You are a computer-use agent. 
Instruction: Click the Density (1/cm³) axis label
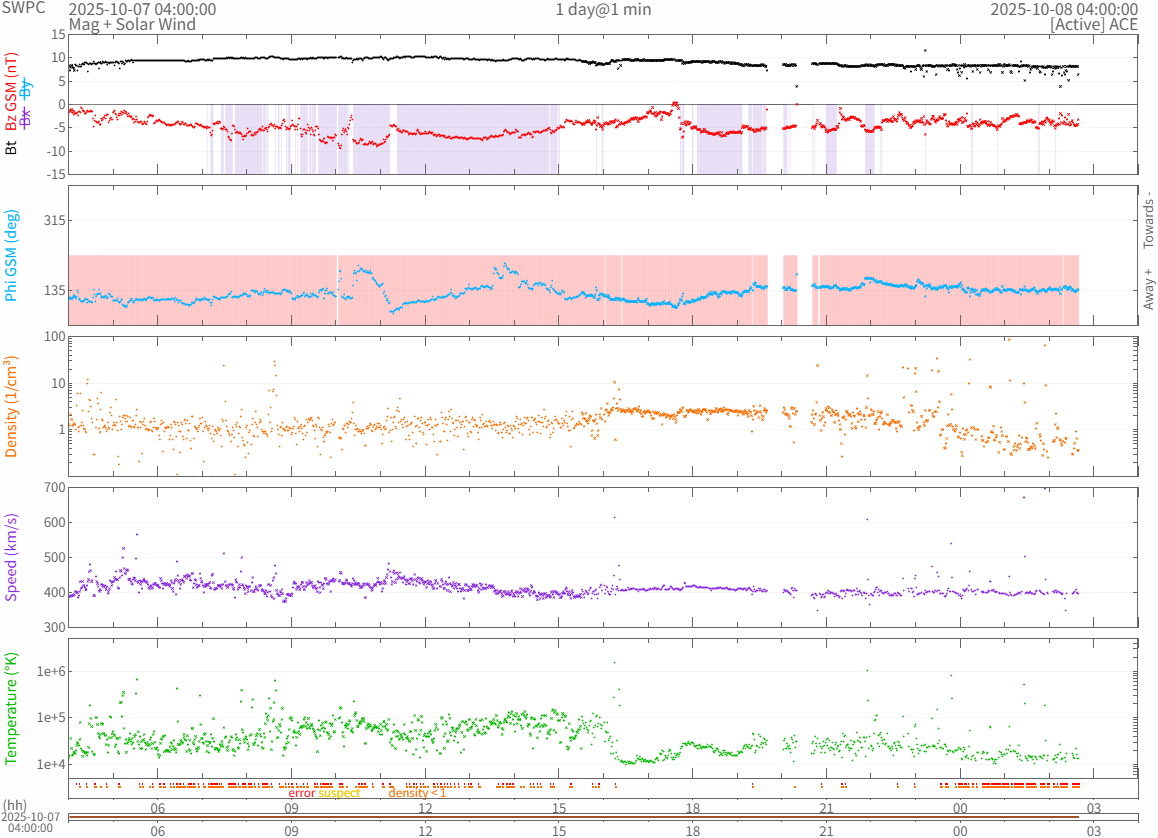pos(12,406)
